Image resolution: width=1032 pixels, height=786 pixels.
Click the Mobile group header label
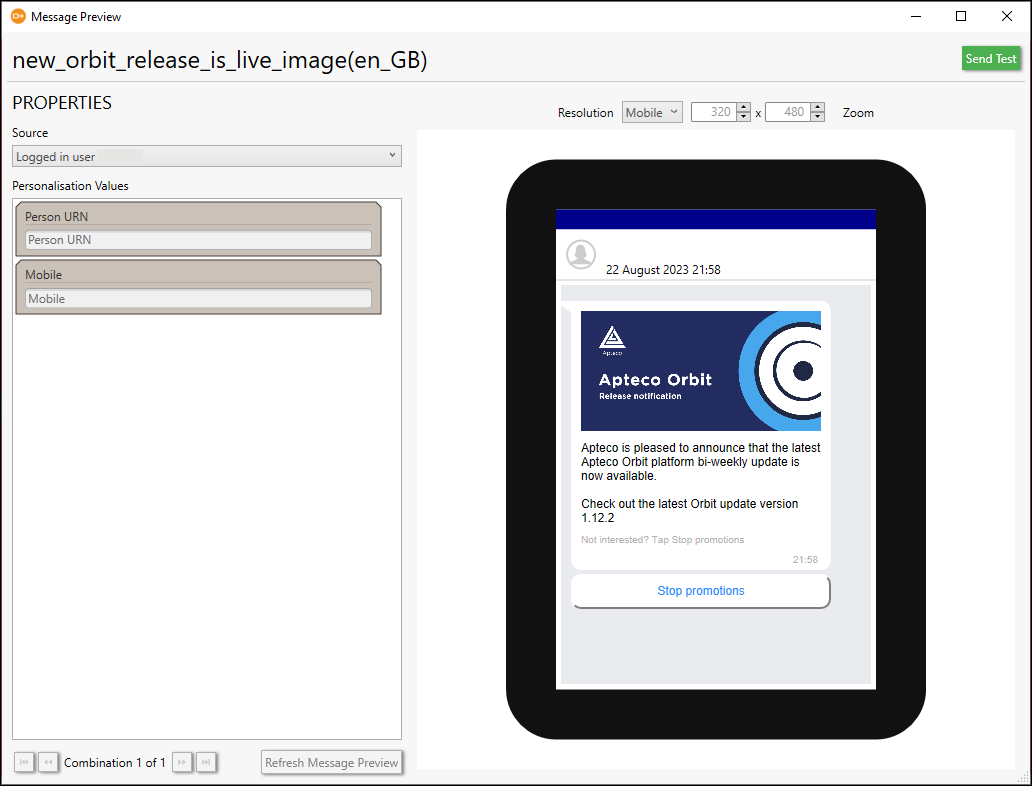point(43,275)
